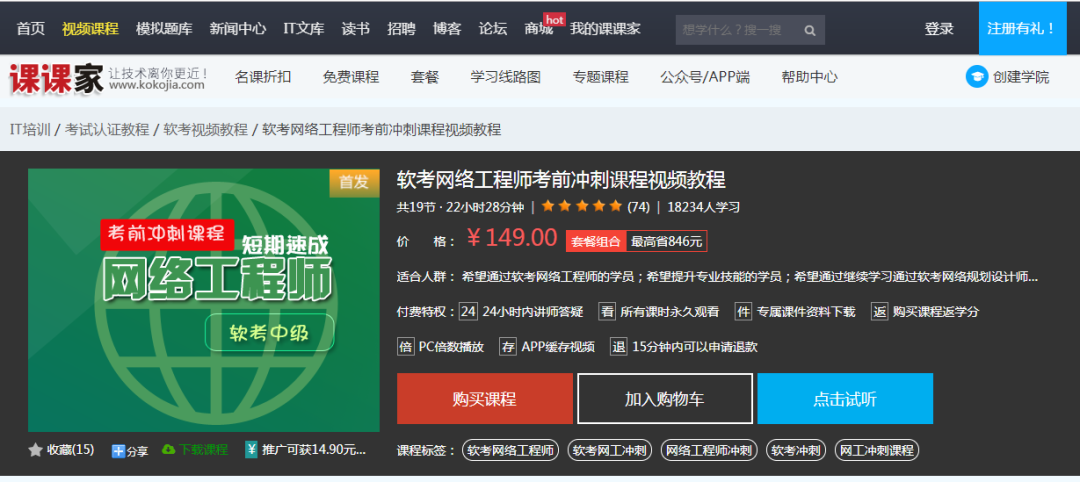Click the 看 permanent viewing icon
1080x482 pixels.
607,311
